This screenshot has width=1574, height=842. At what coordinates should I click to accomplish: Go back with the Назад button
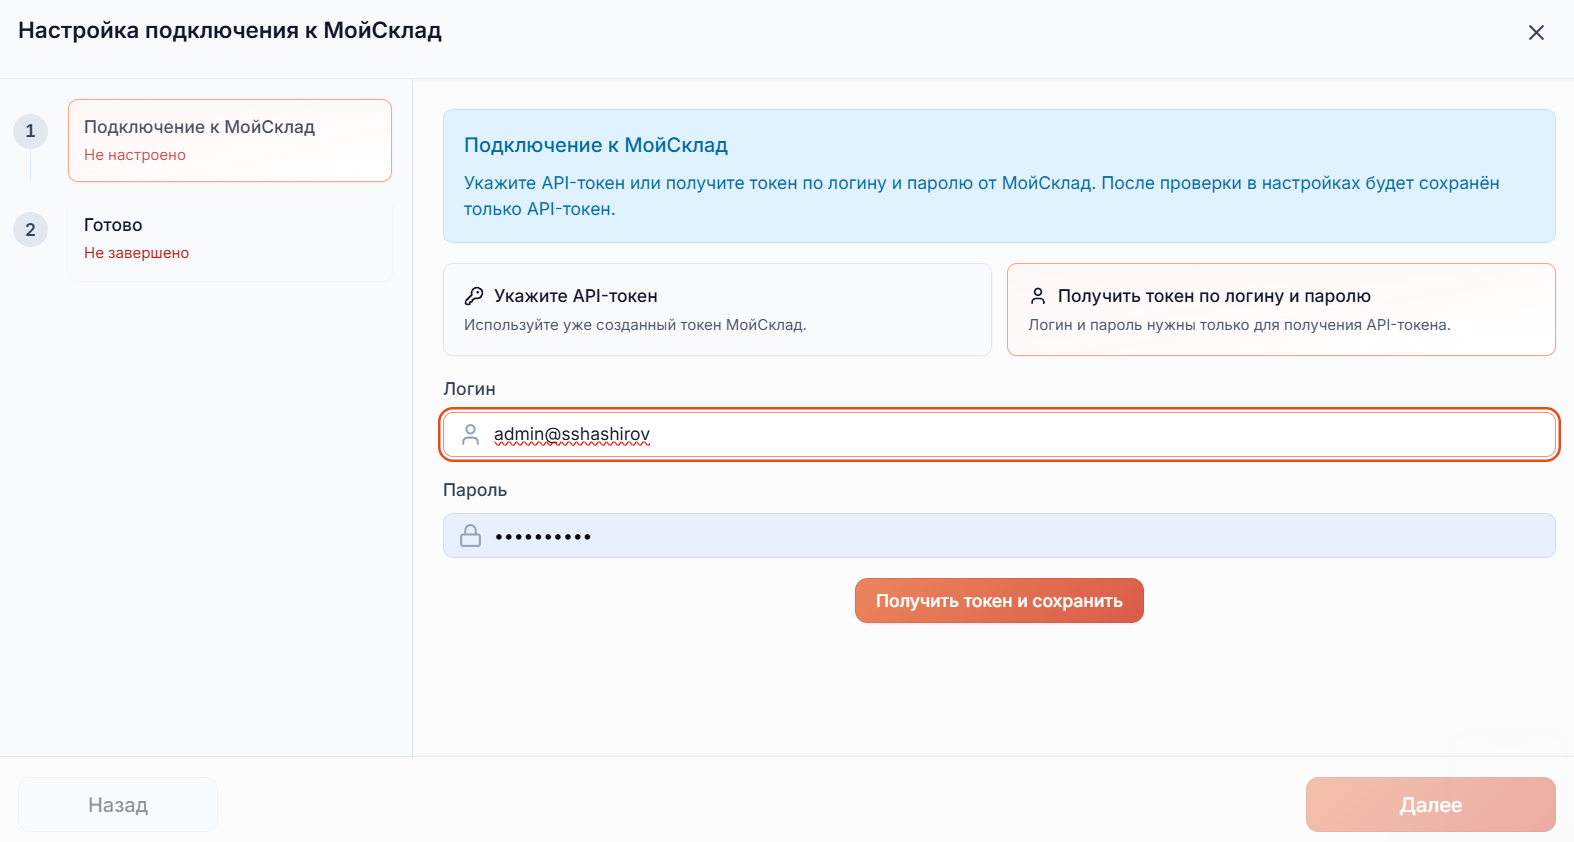tap(118, 805)
